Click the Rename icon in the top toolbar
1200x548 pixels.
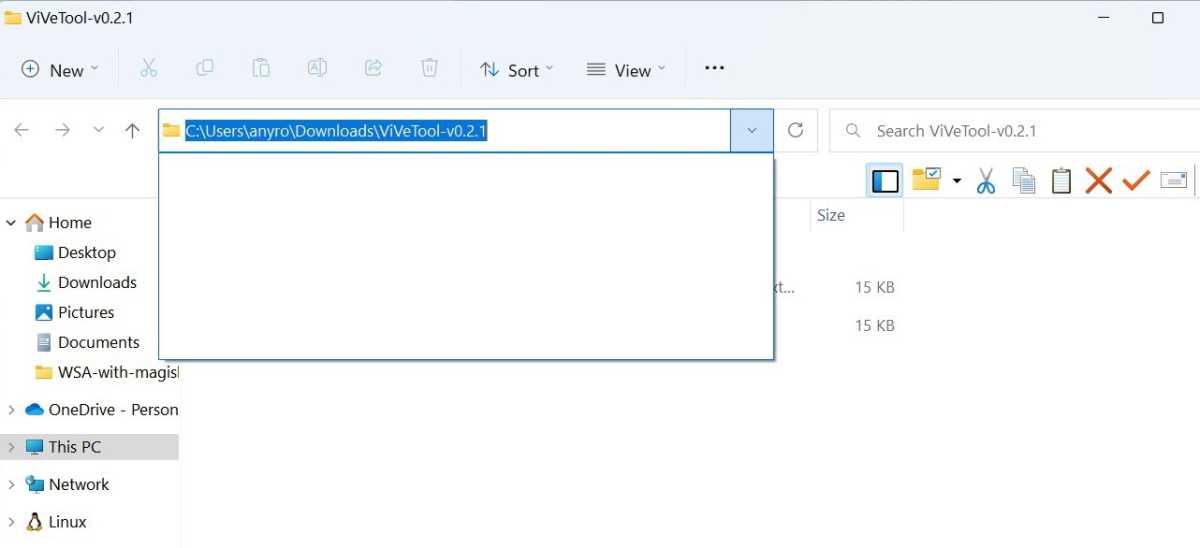(x=317, y=68)
